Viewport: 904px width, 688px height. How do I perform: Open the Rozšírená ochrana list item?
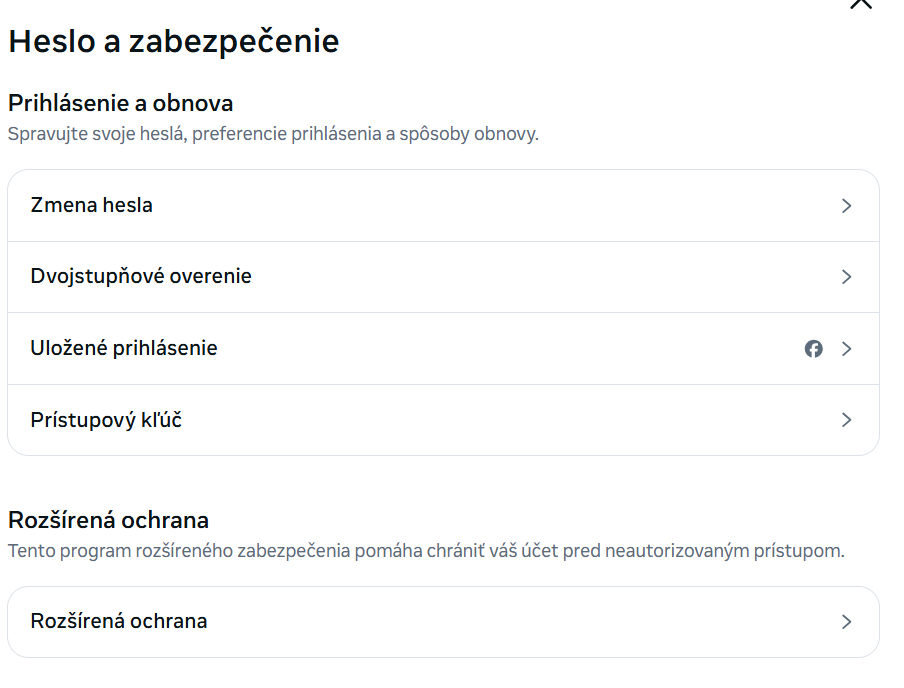click(443, 622)
